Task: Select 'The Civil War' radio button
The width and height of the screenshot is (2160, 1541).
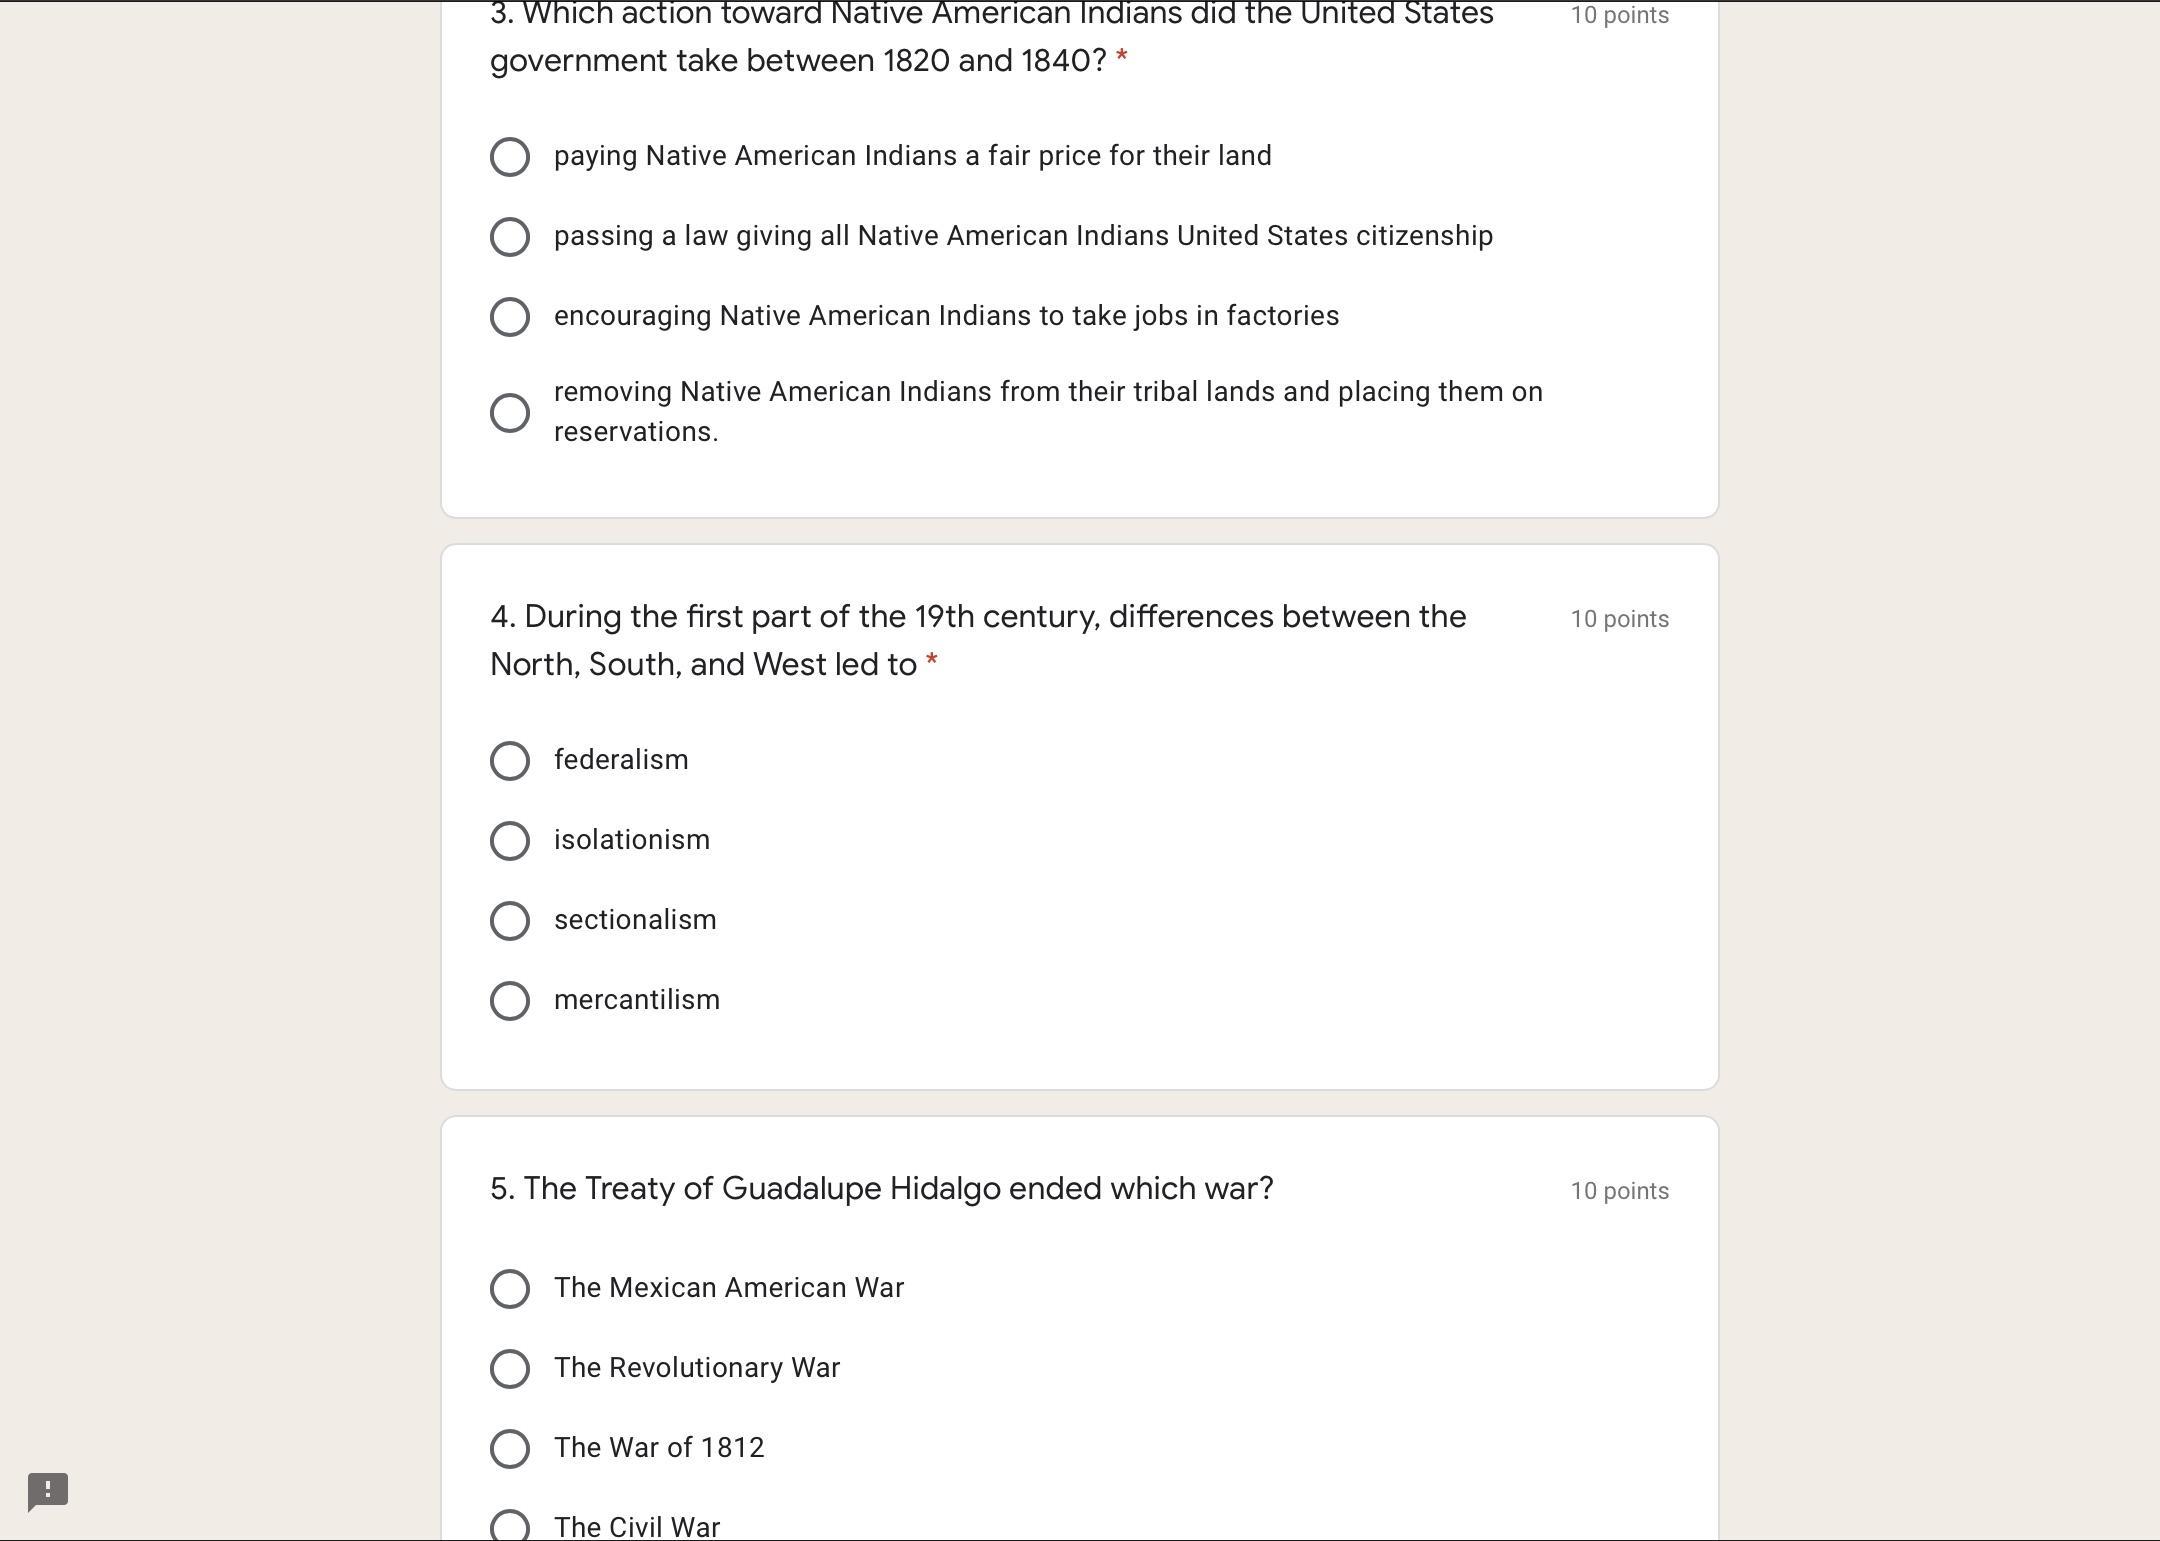Action: pos(510,1527)
